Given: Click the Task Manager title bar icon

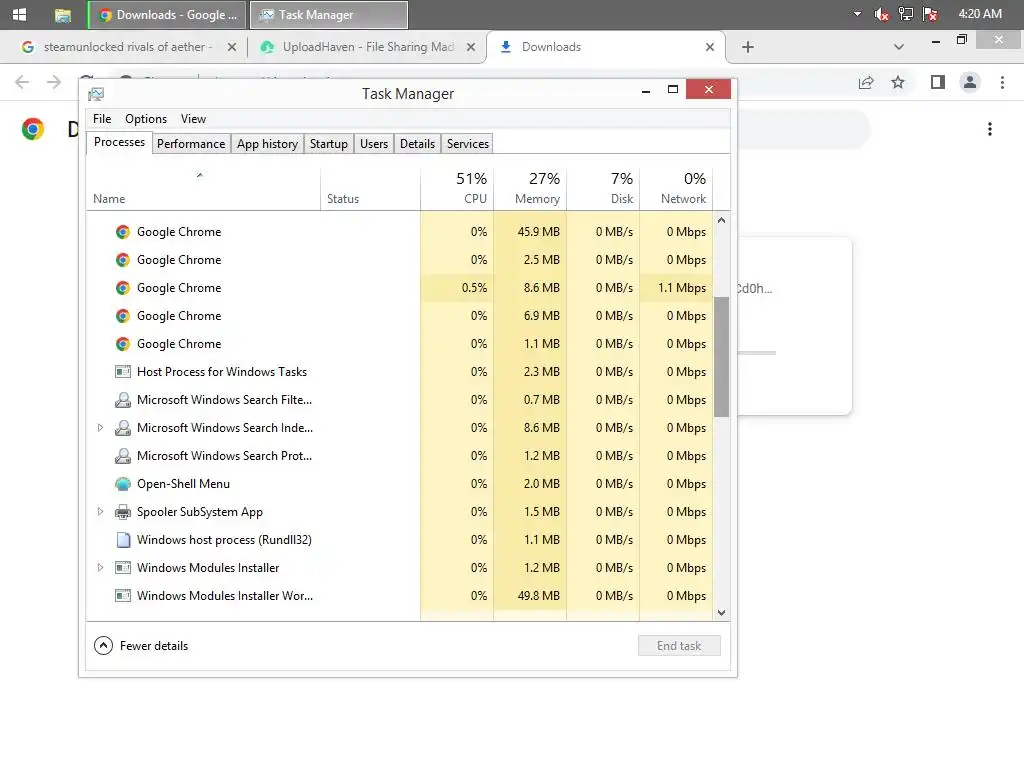Looking at the screenshot, I should coord(96,94).
